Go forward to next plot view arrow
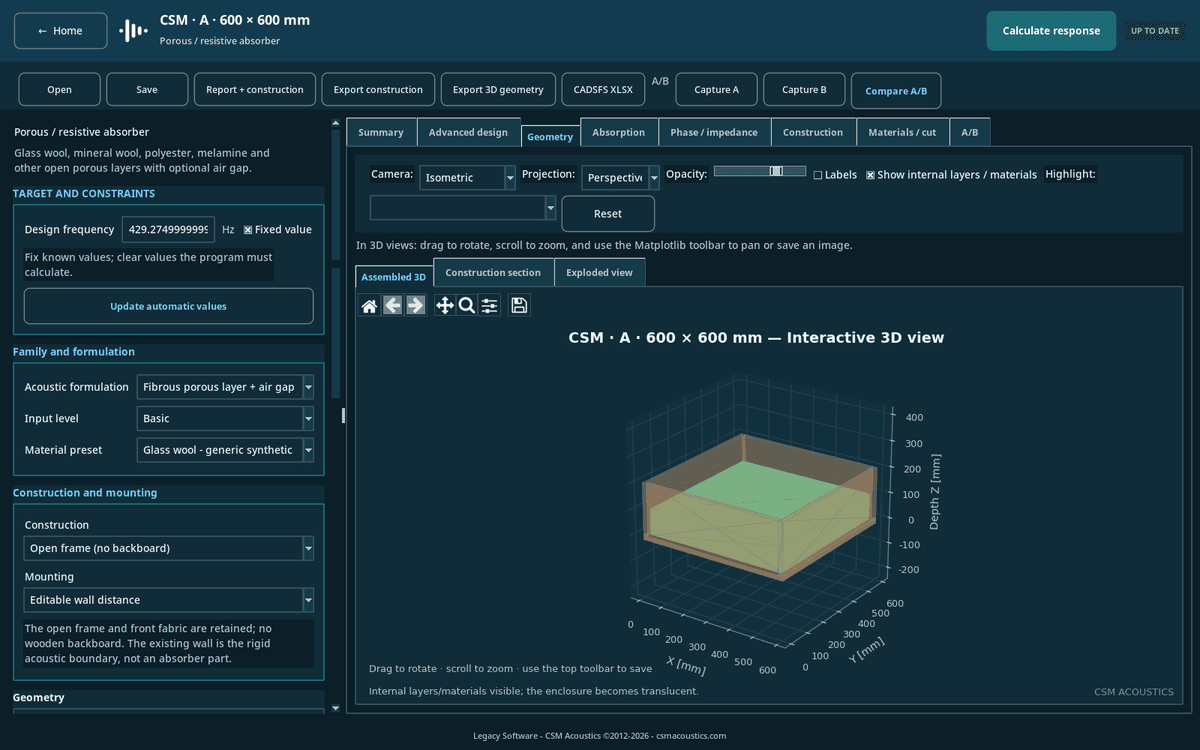Viewport: 1200px width, 750px height. pyautogui.click(x=416, y=306)
